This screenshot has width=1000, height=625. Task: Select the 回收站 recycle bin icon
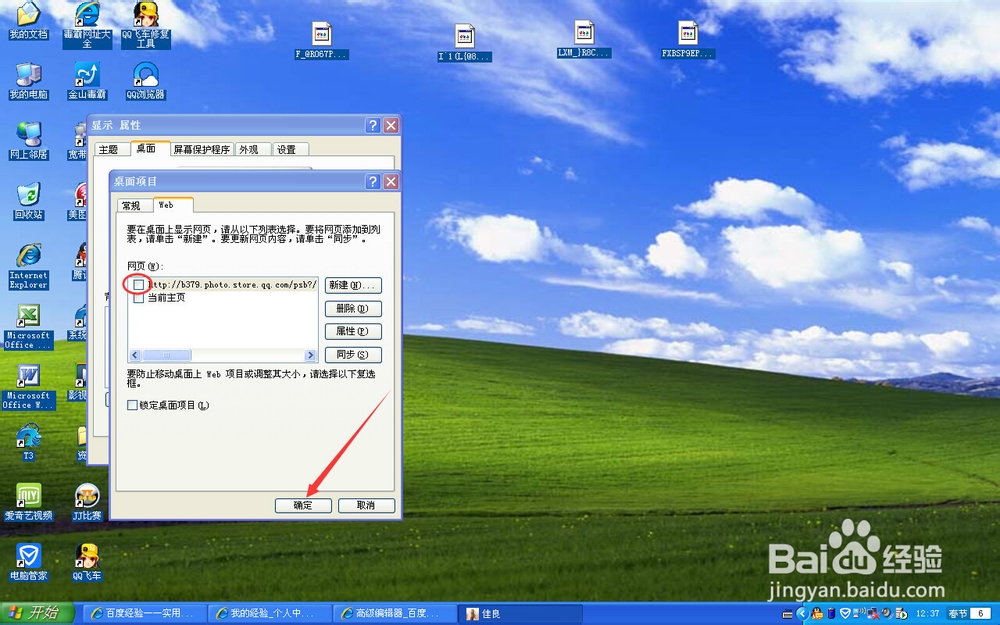[28, 201]
